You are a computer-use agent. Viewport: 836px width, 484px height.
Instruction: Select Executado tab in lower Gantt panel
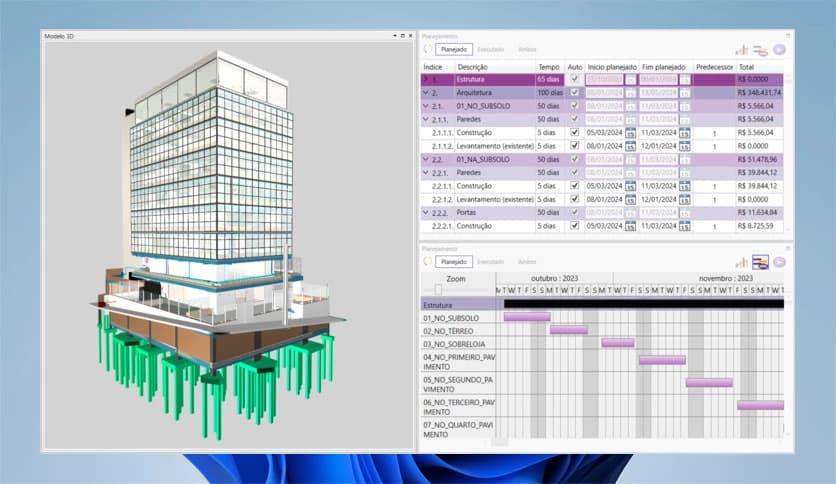[491, 262]
